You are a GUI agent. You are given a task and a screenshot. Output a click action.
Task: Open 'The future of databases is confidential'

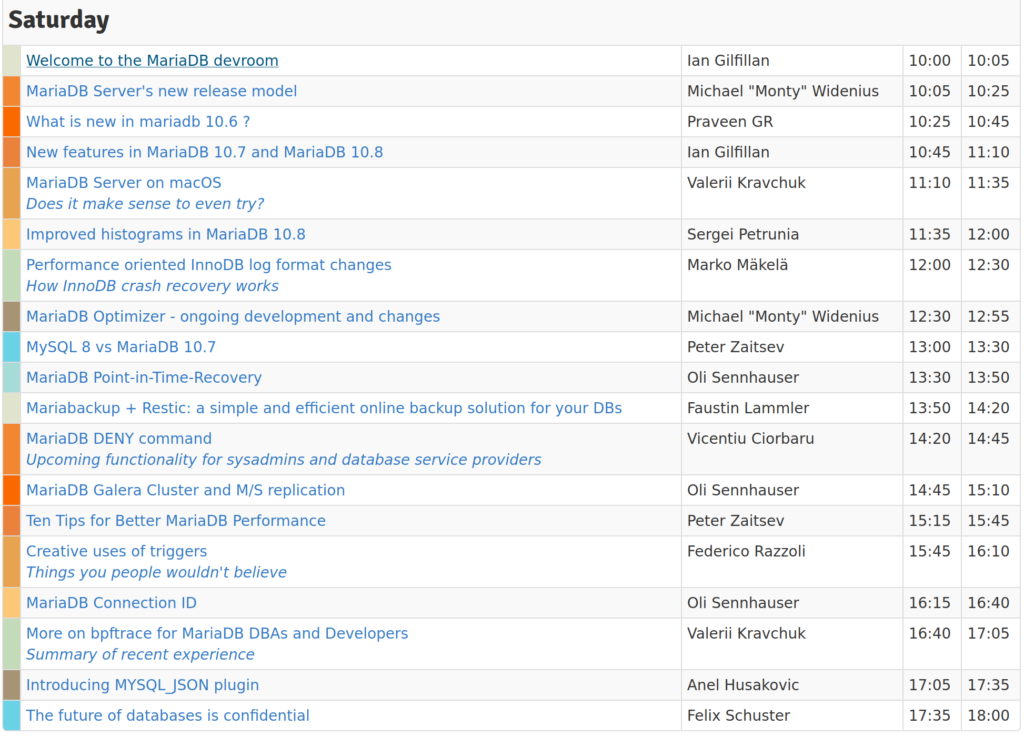coord(168,716)
